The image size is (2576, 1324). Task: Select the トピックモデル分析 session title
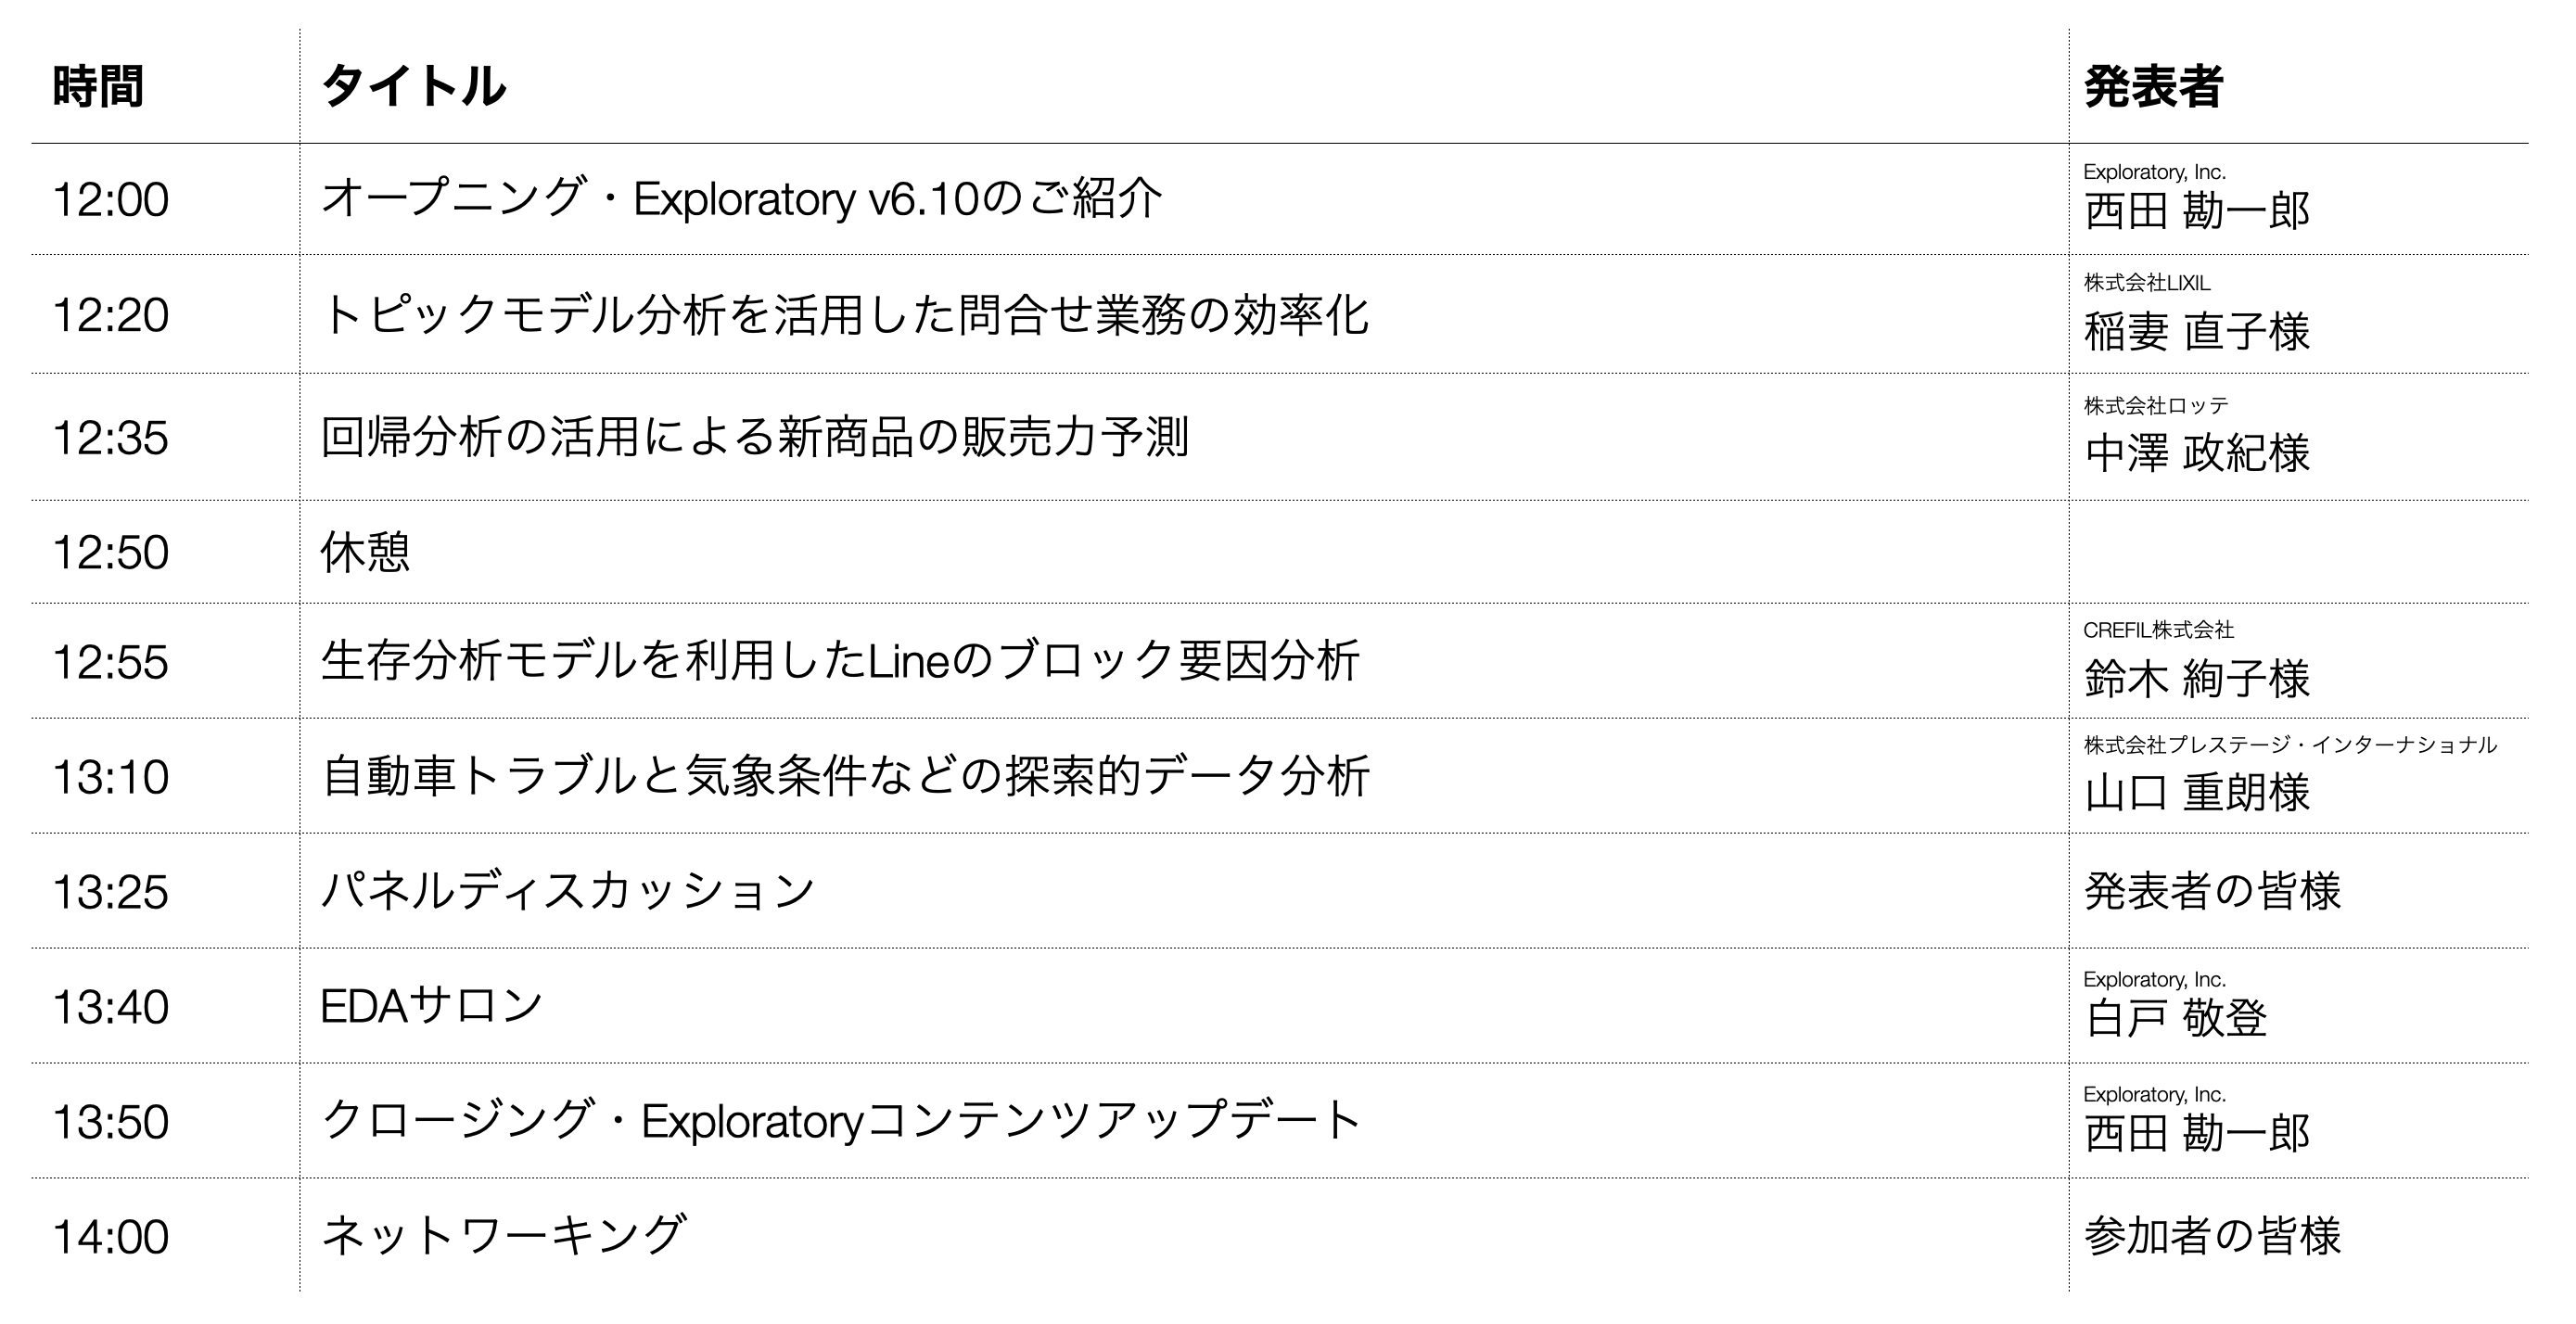pos(844,315)
